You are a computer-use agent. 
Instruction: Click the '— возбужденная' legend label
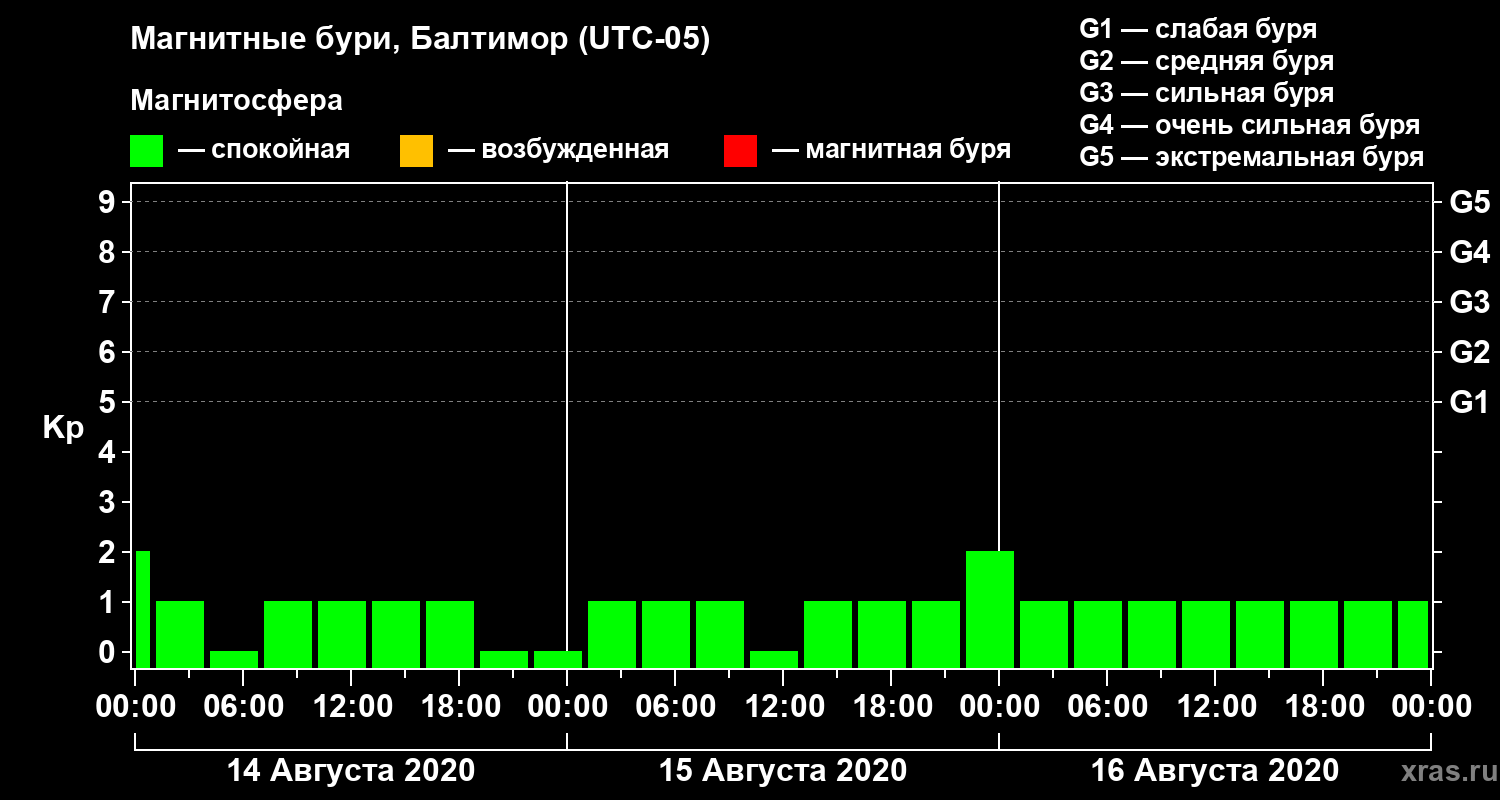tap(558, 150)
